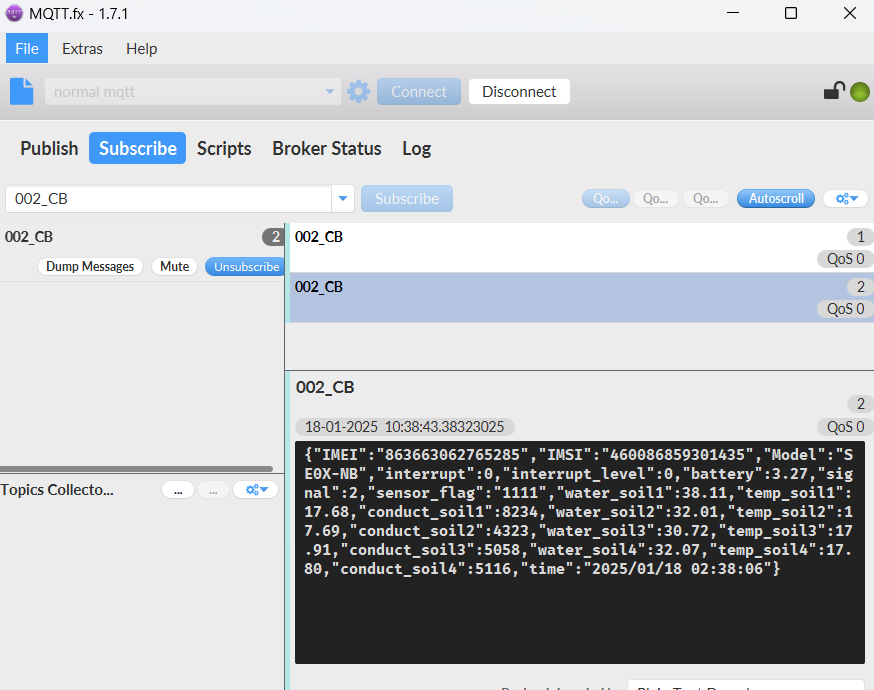Click the QoS 0 badge of message 1
874x690 pixels.
click(845, 259)
